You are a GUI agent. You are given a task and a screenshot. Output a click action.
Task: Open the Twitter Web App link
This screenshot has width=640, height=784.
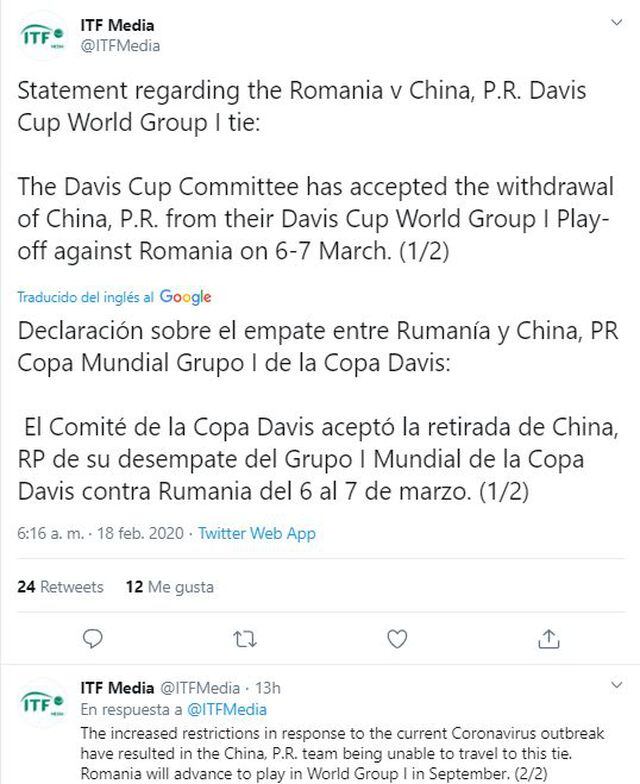click(x=257, y=533)
